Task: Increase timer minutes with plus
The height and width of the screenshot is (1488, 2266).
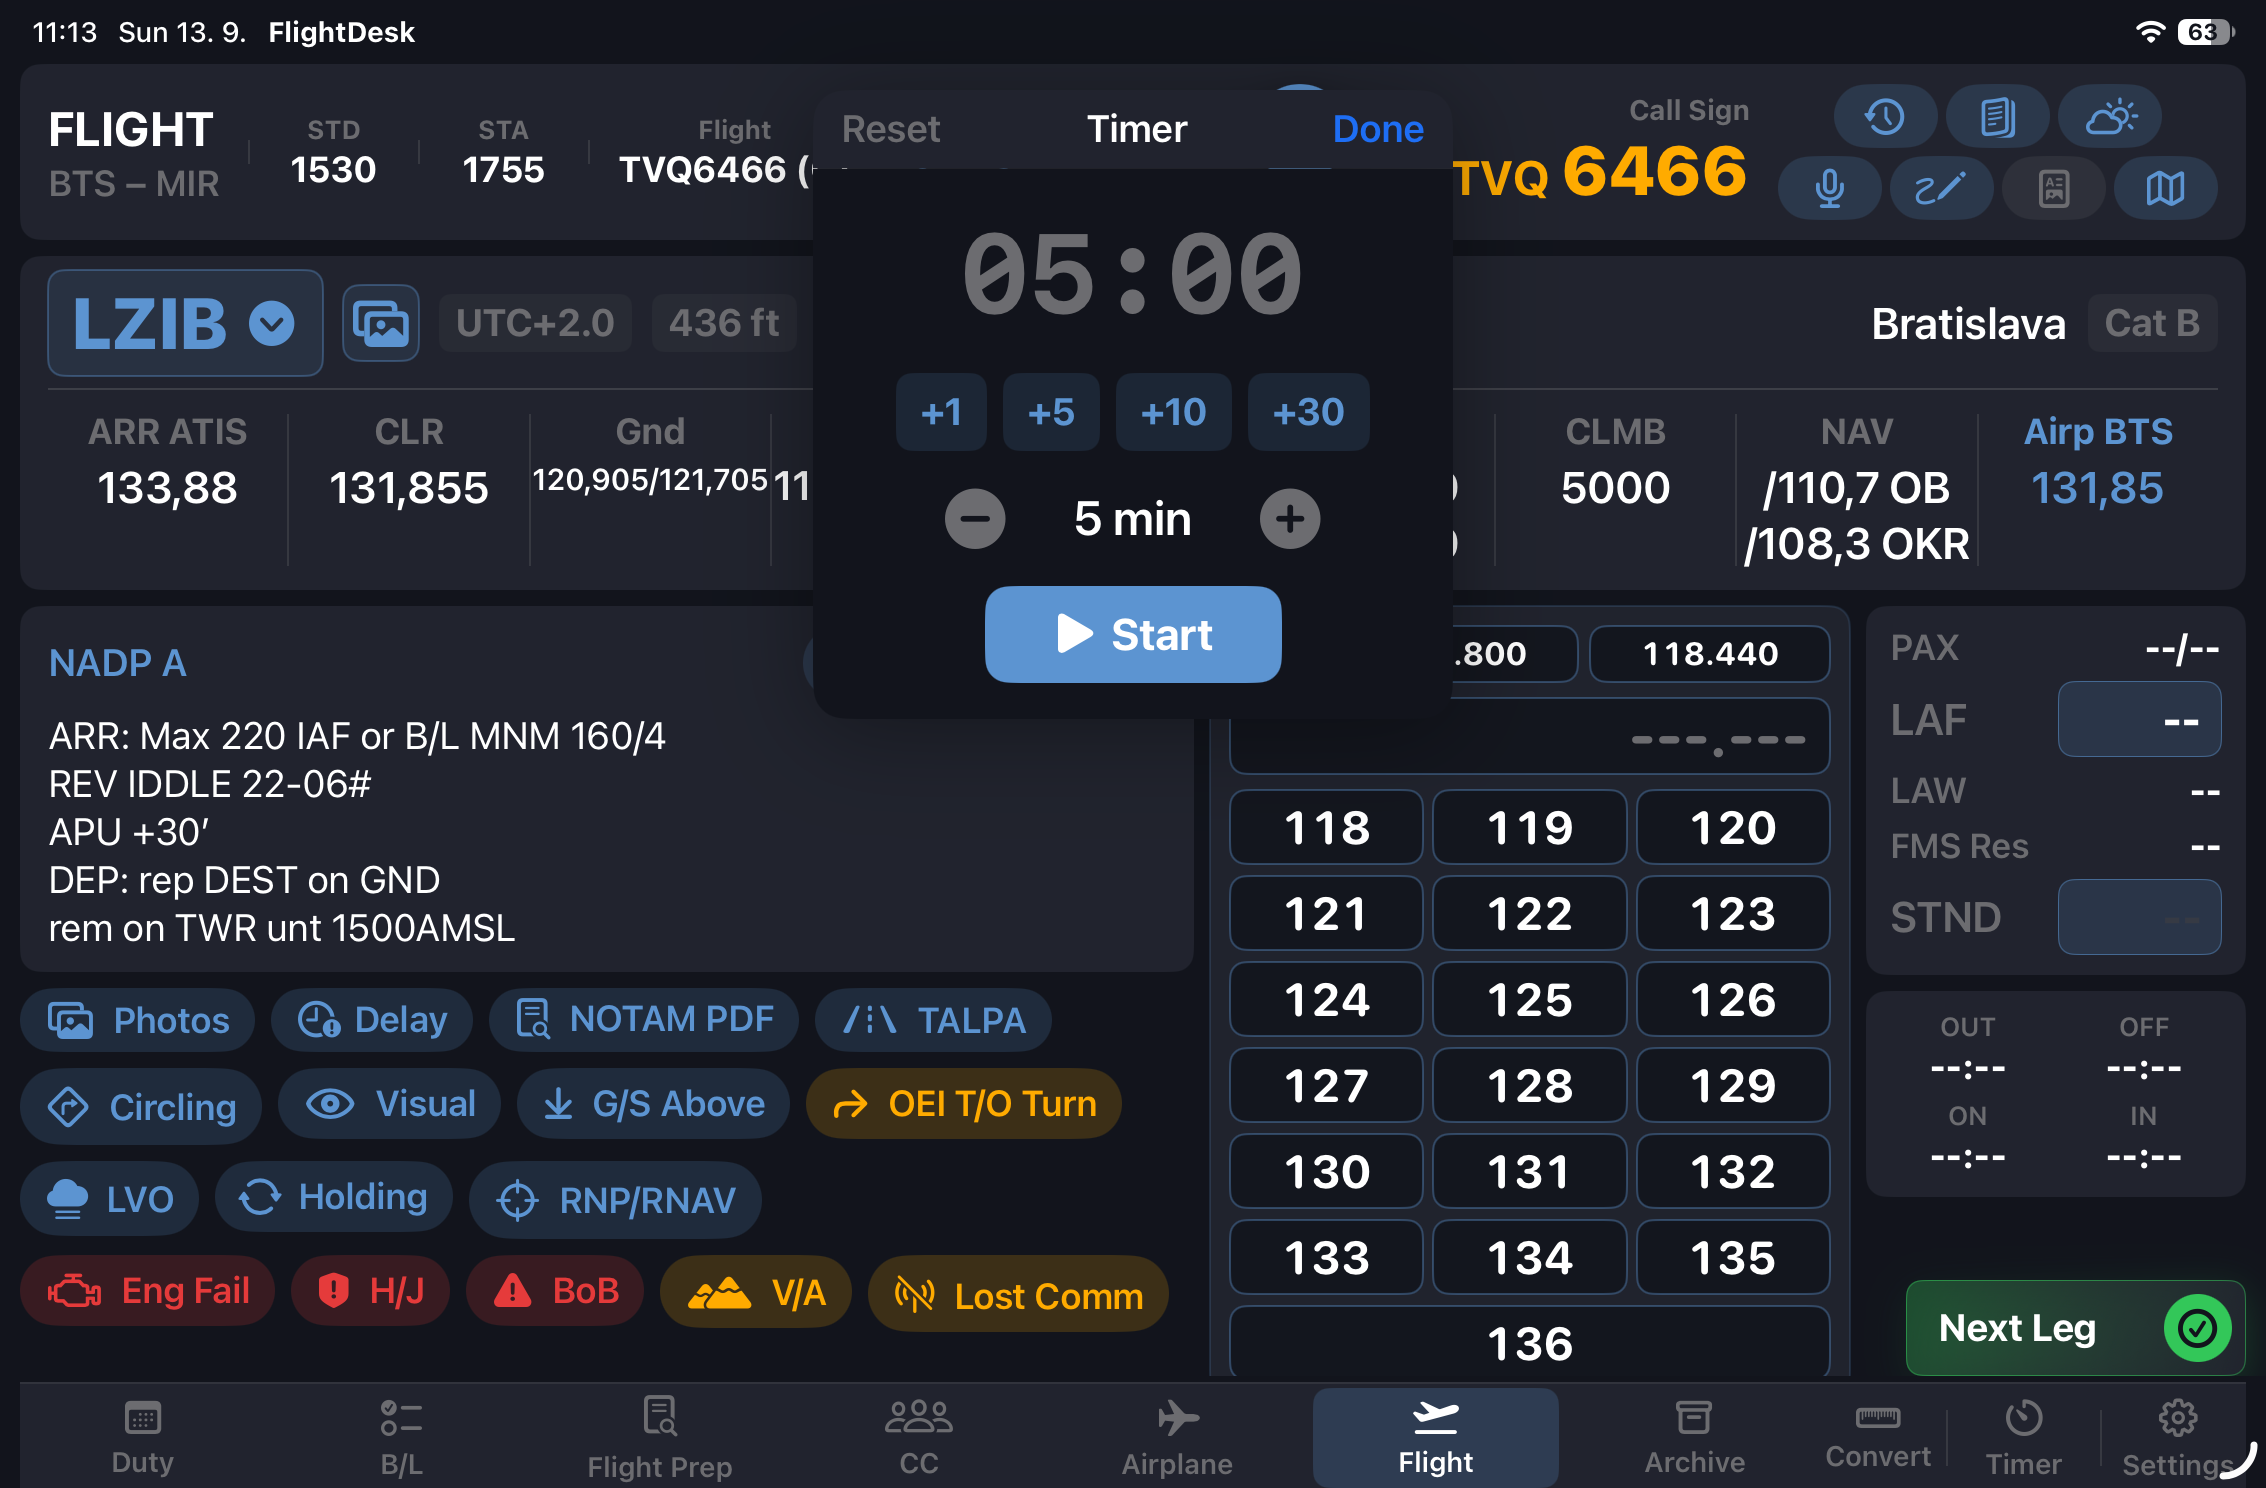Action: pyautogui.click(x=1290, y=519)
